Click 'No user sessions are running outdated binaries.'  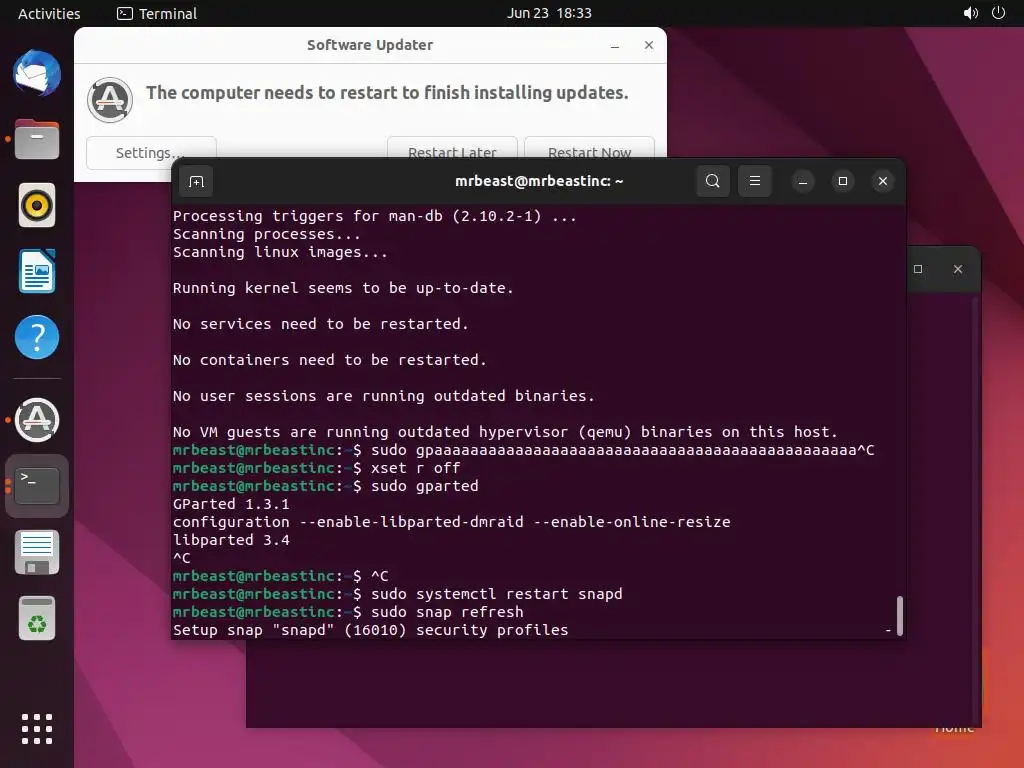tap(383, 396)
